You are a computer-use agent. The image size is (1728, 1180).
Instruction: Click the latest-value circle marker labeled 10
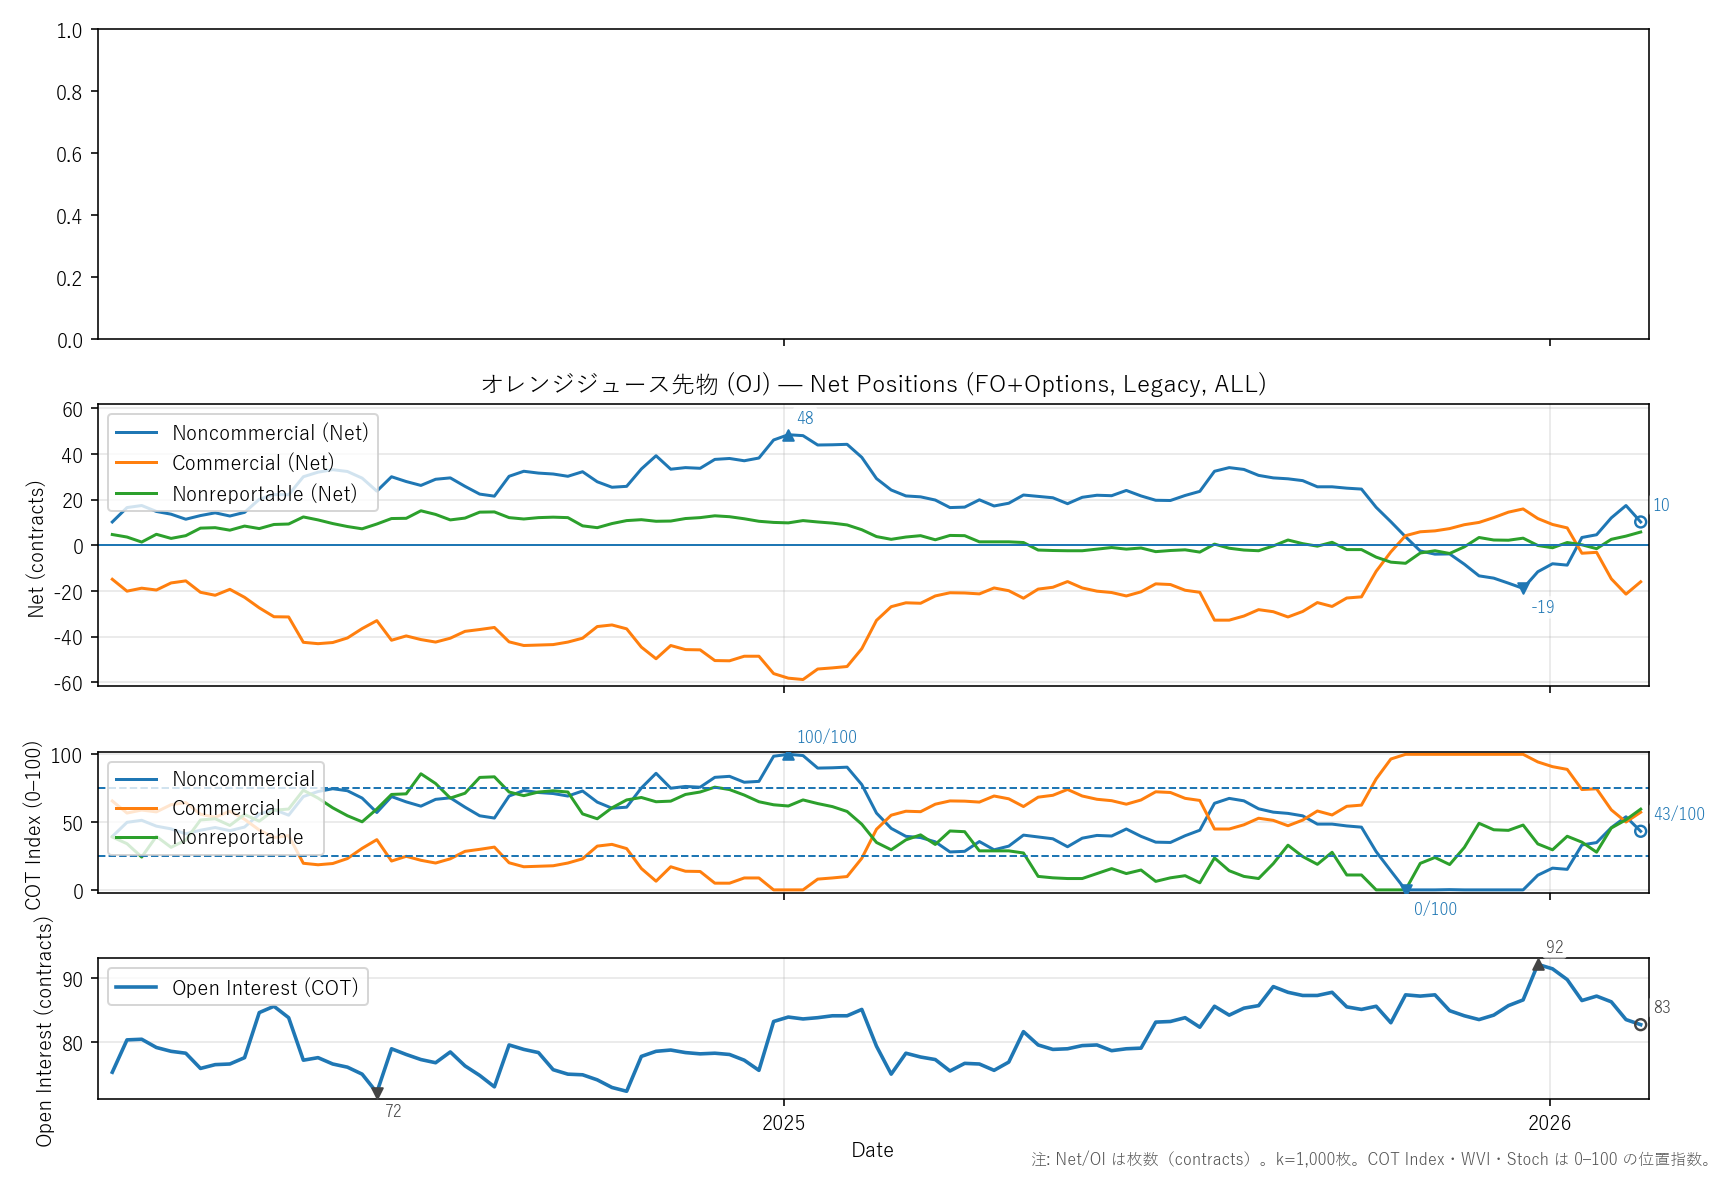pyautogui.click(x=1640, y=522)
